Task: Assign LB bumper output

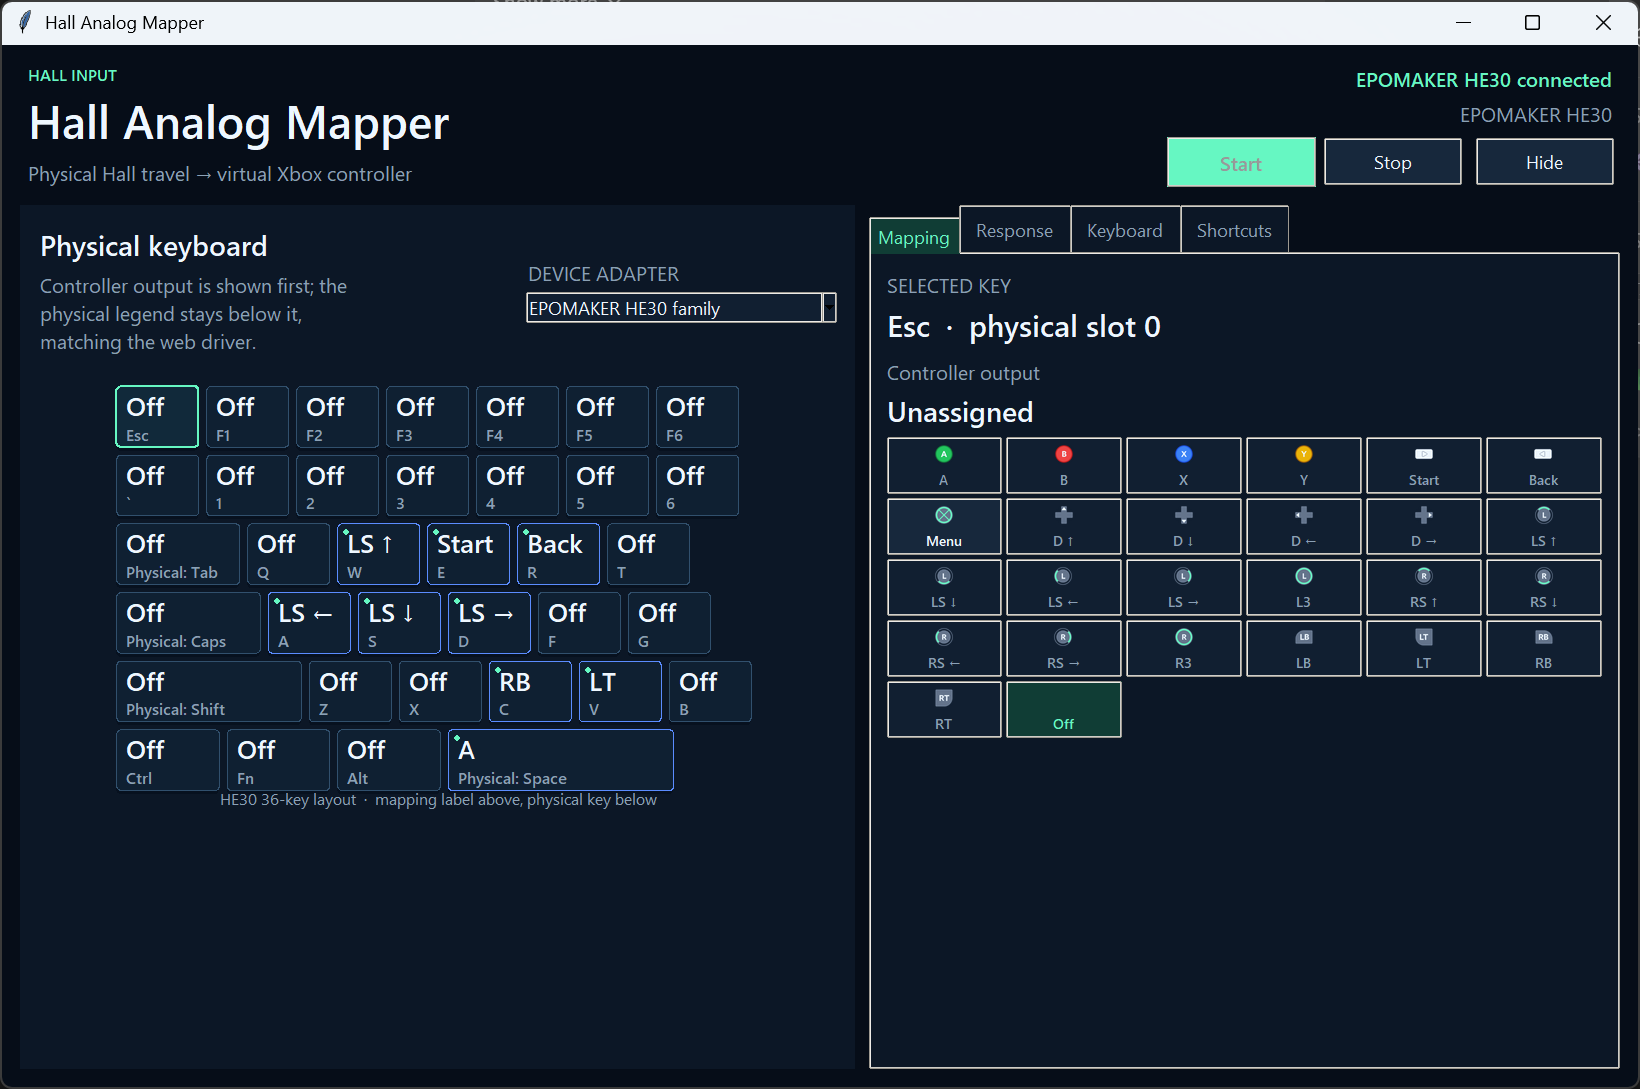Action: coord(1304,648)
